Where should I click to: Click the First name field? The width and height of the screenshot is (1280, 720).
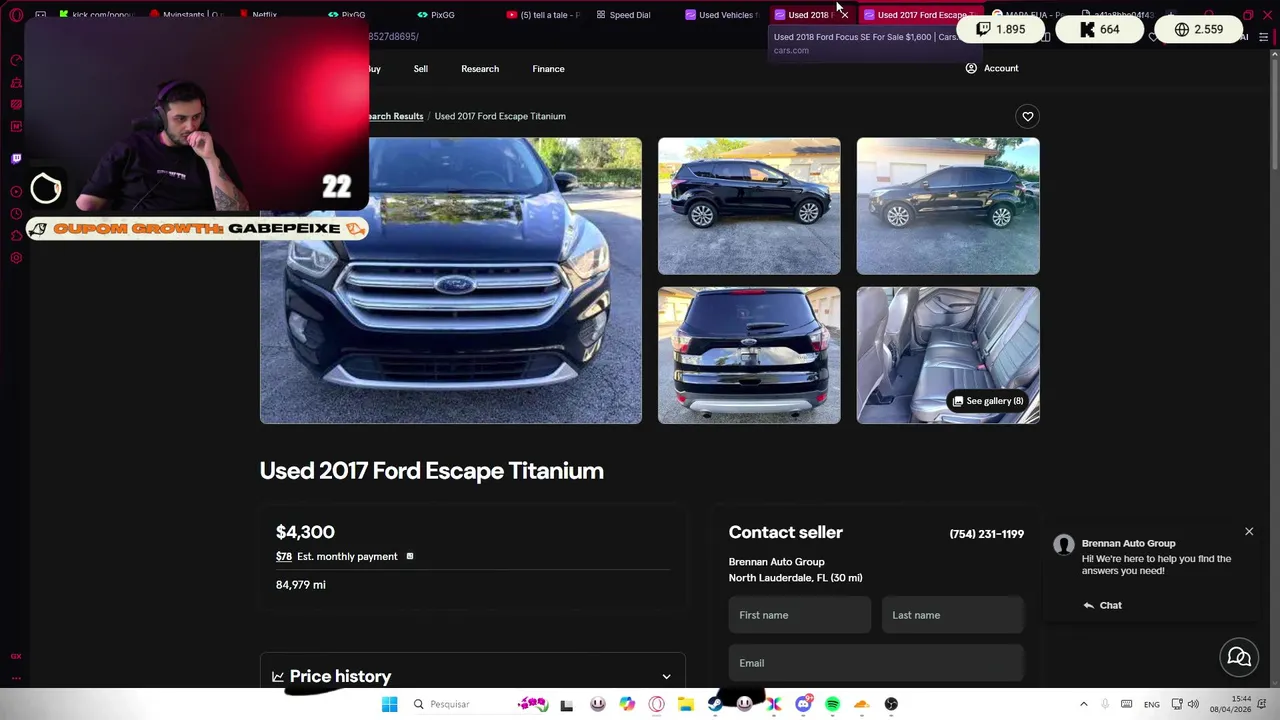click(x=800, y=615)
